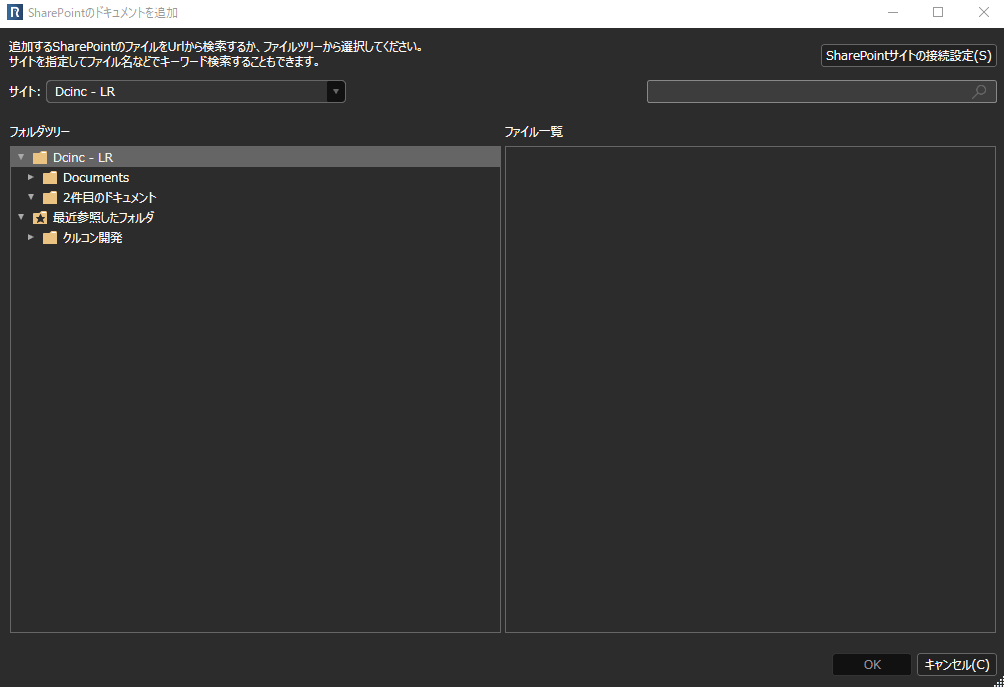Image resolution: width=1004 pixels, height=687 pixels.
Task: Click the キャンセル(C) button
Action: click(957, 665)
